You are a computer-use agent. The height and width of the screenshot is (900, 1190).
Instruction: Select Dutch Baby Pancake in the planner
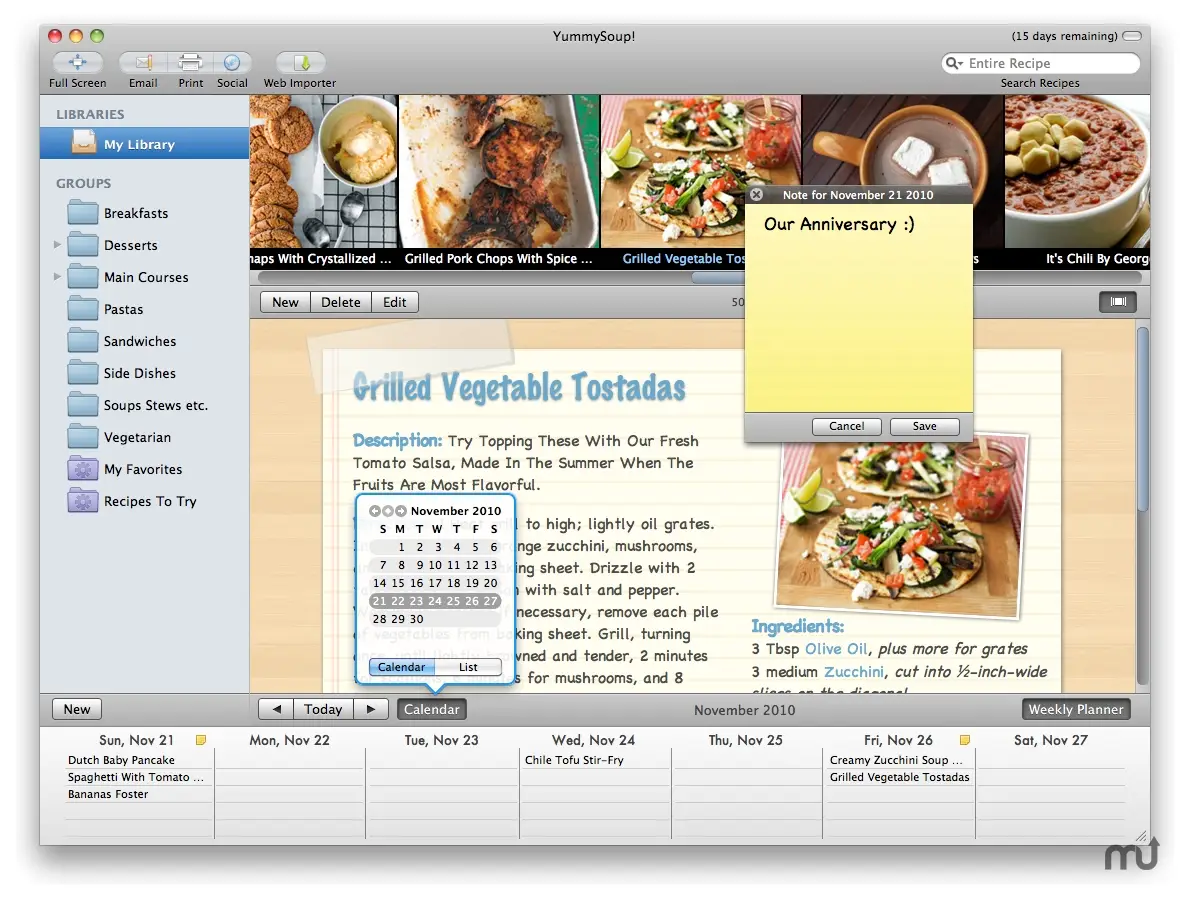pyautogui.click(x=121, y=760)
